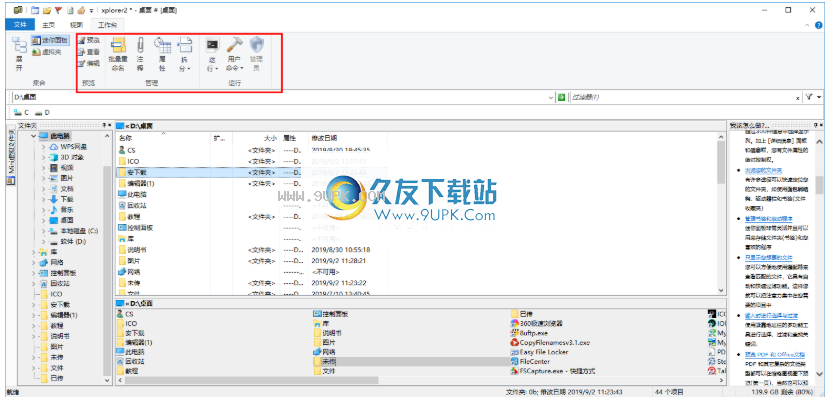Select FSCapture.exe shortcut in bottom pane
The image size is (828, 397).
[x=553, y=371]
